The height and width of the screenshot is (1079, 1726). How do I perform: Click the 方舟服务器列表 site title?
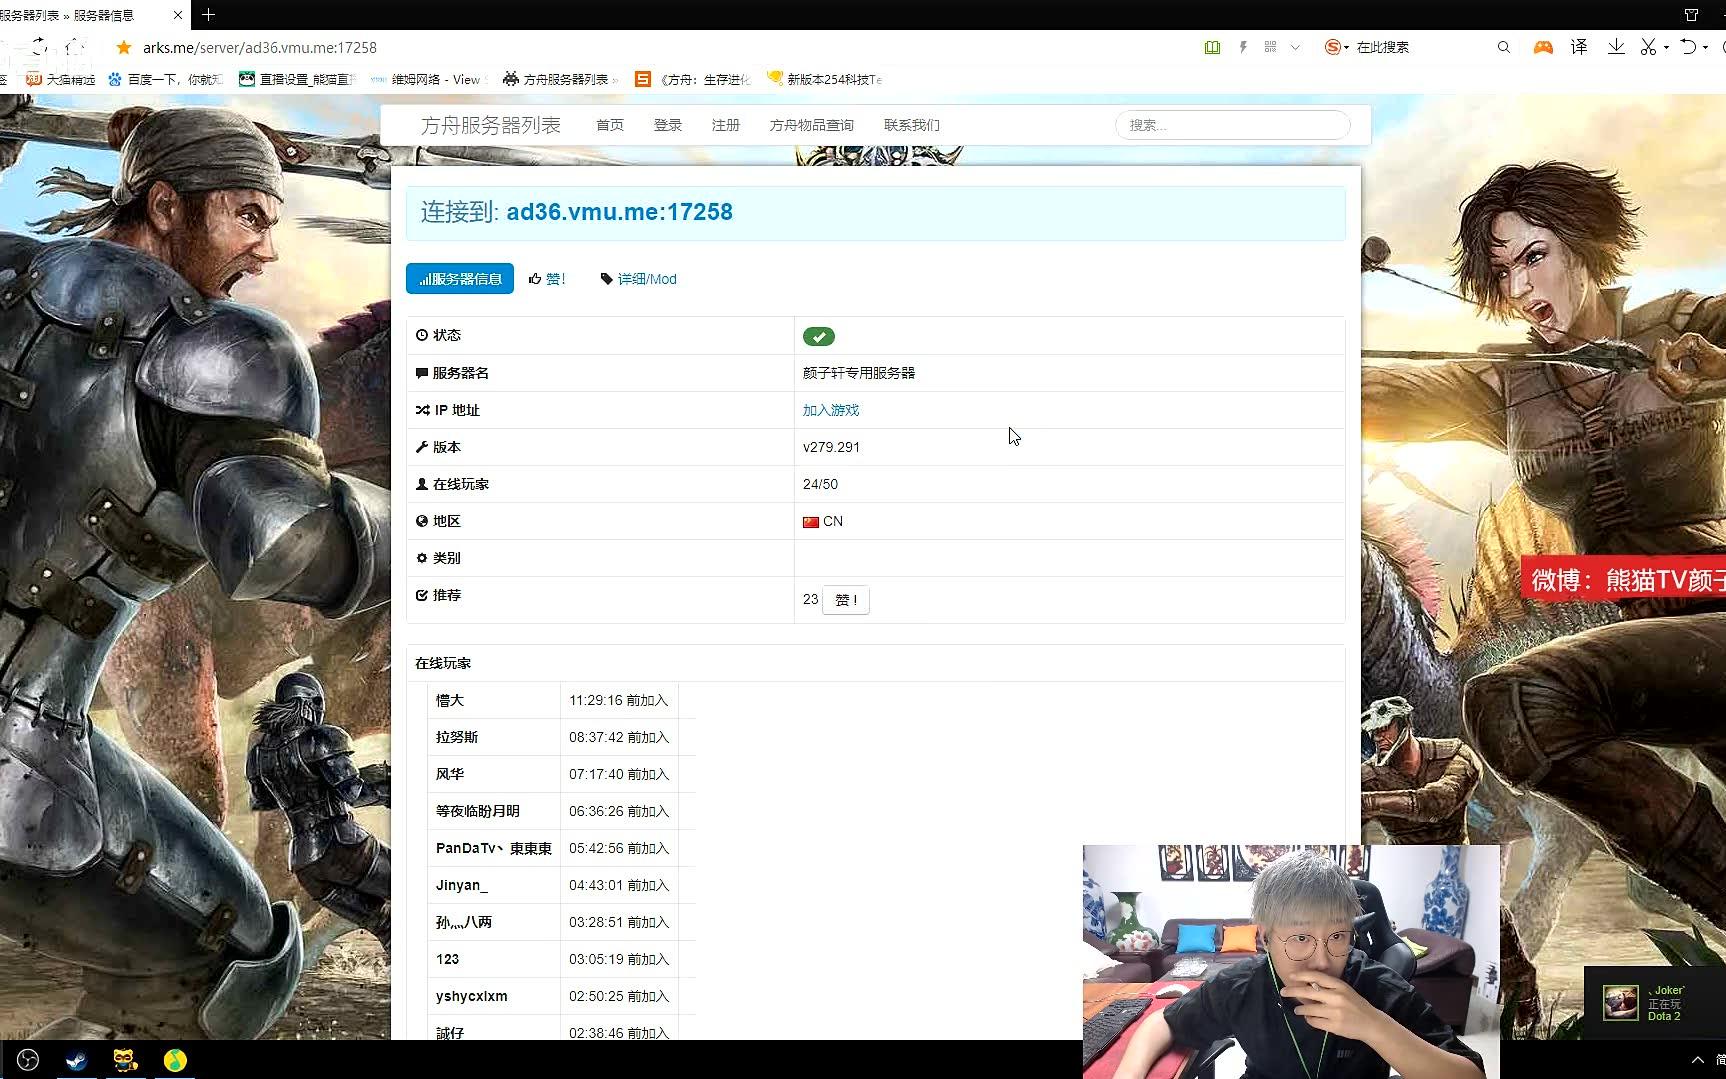[x=490, y=125]
